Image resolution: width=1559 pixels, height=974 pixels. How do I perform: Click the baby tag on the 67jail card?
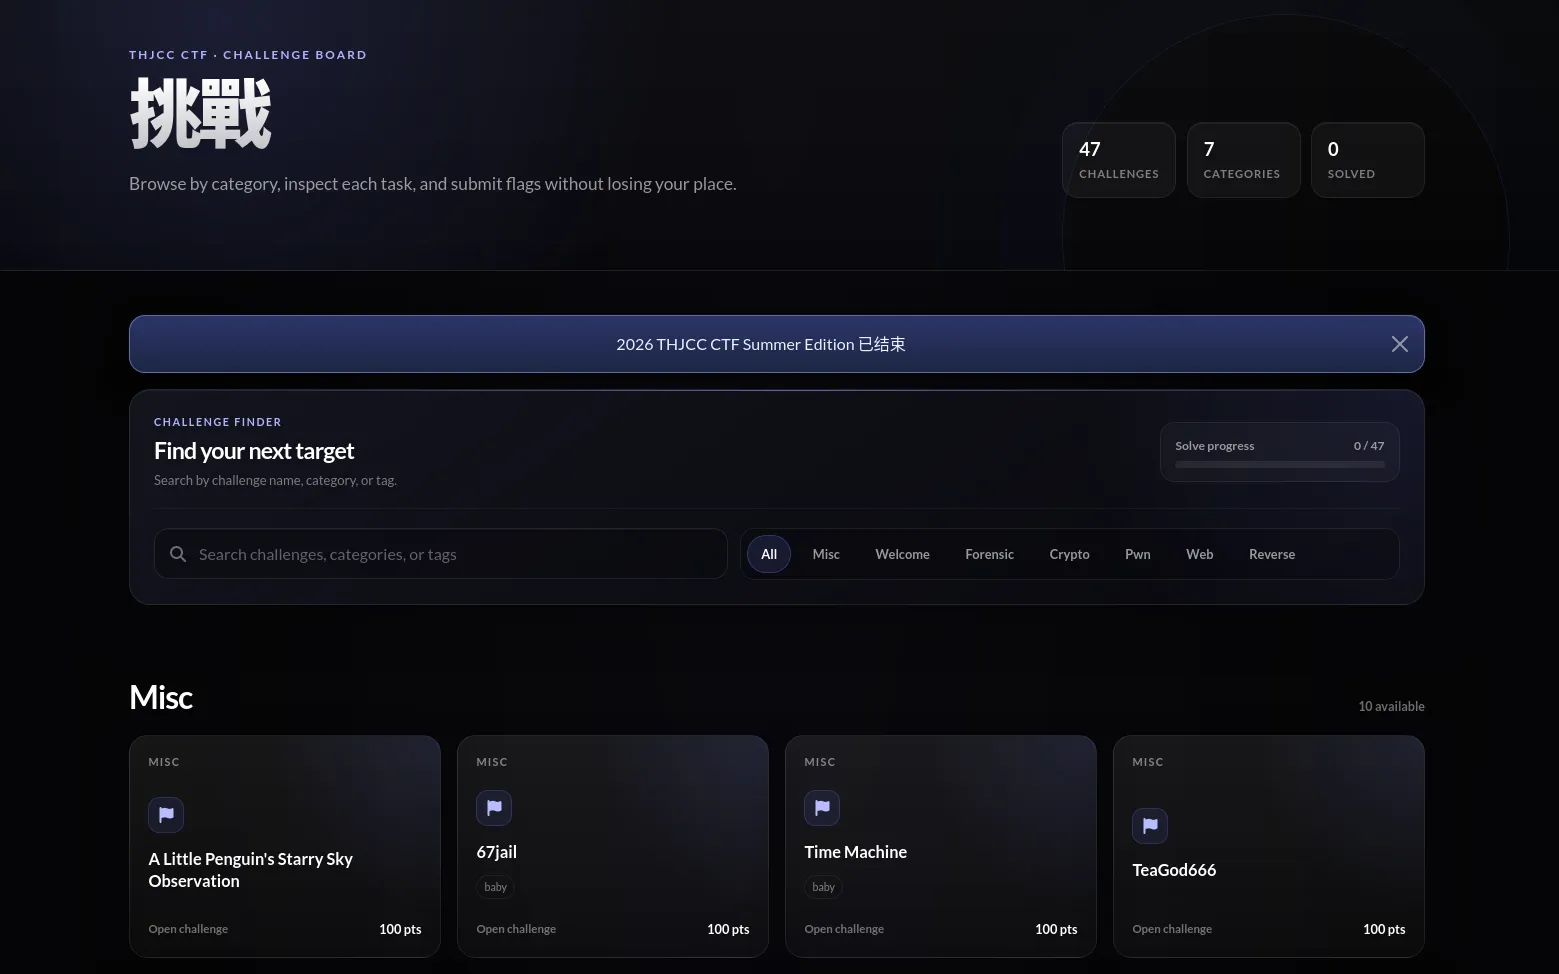[x=495, y=887]
